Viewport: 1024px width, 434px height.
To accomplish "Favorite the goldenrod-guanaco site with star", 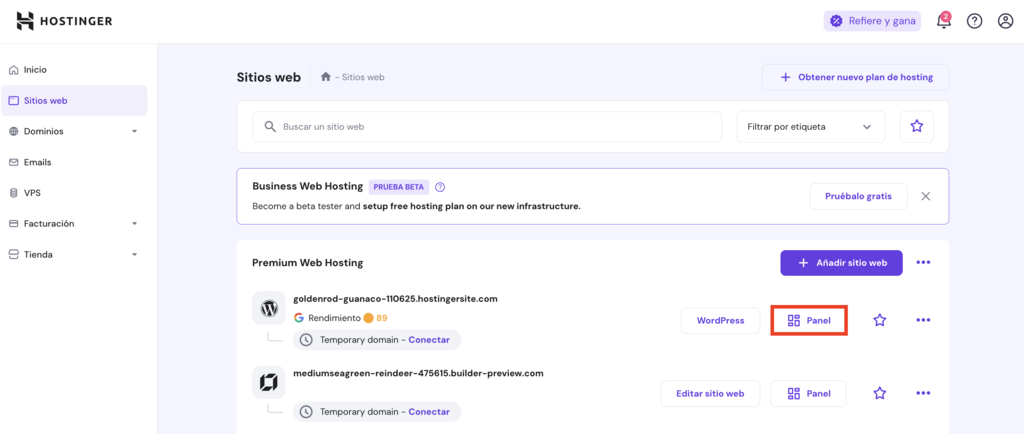I will tap(880, 320).
